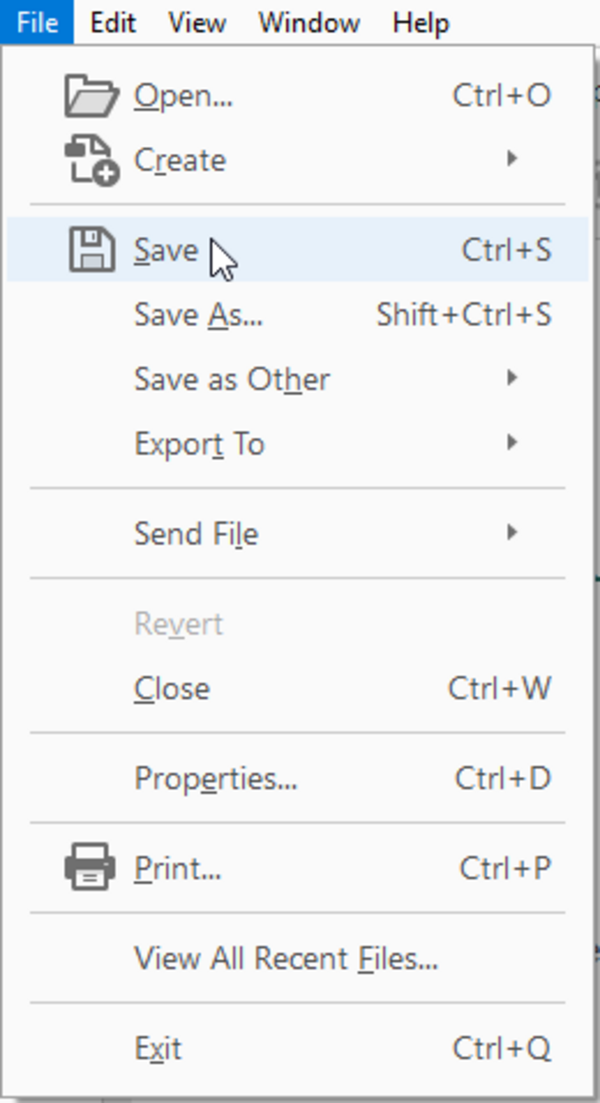This screenshot has height=1103, width=600.
Task: Open the Window menu
Action: pos(309,23)
